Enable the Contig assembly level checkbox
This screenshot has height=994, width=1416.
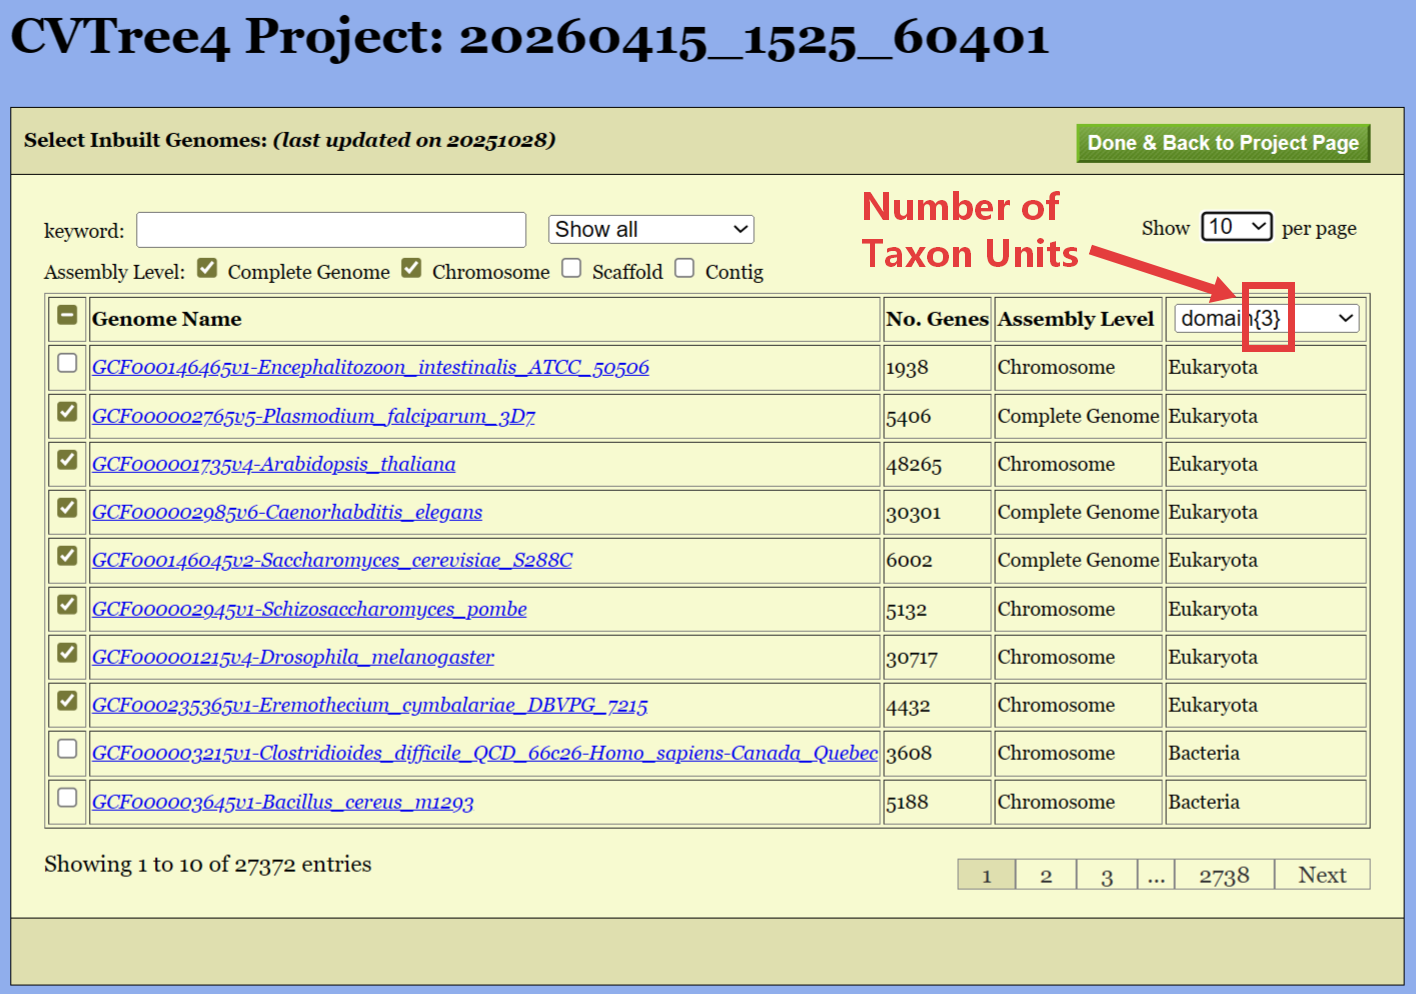684,268
